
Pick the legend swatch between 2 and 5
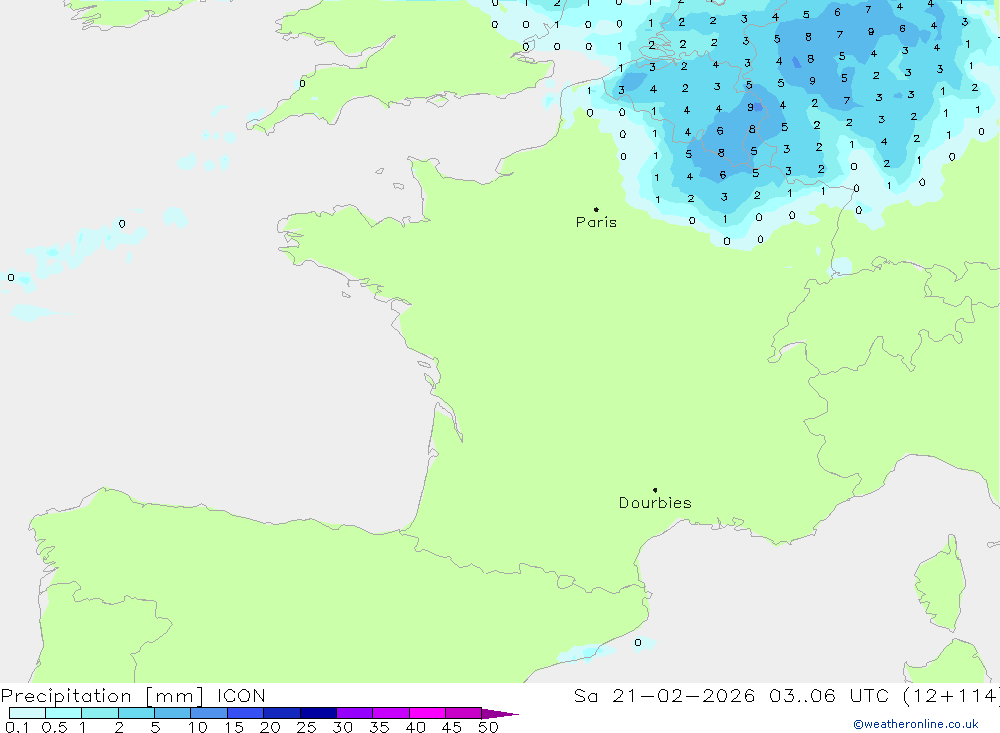click(x=136, y=713)
